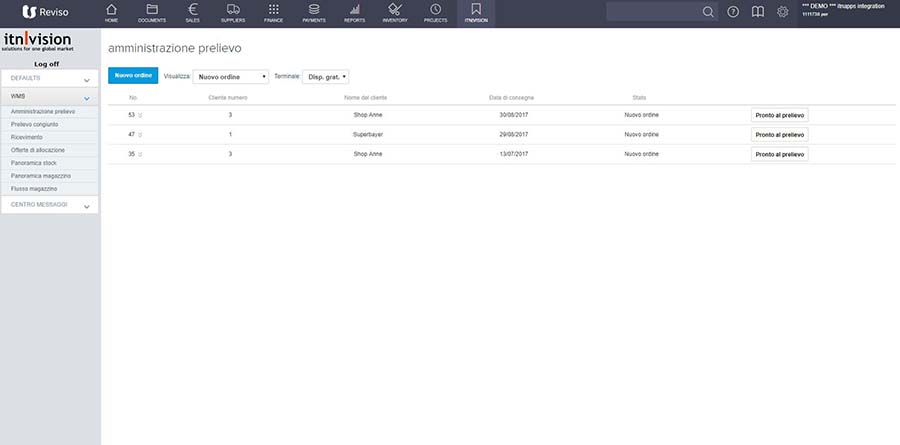
Task: Open the Home section icon
Action: click(111, 12)
